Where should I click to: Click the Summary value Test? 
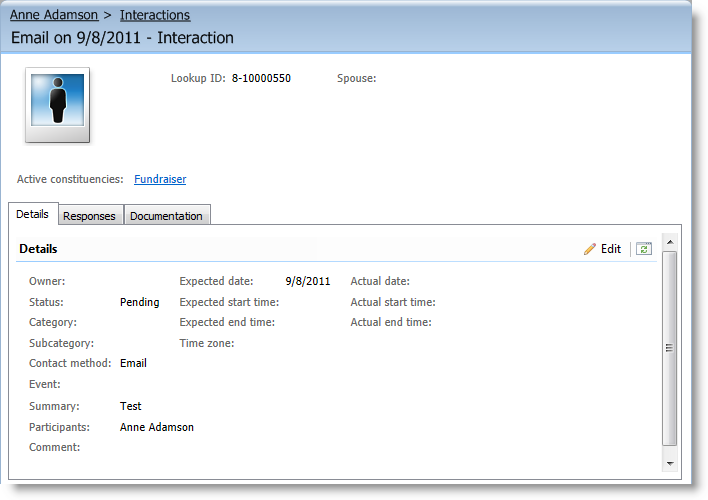tap(130, 406)
